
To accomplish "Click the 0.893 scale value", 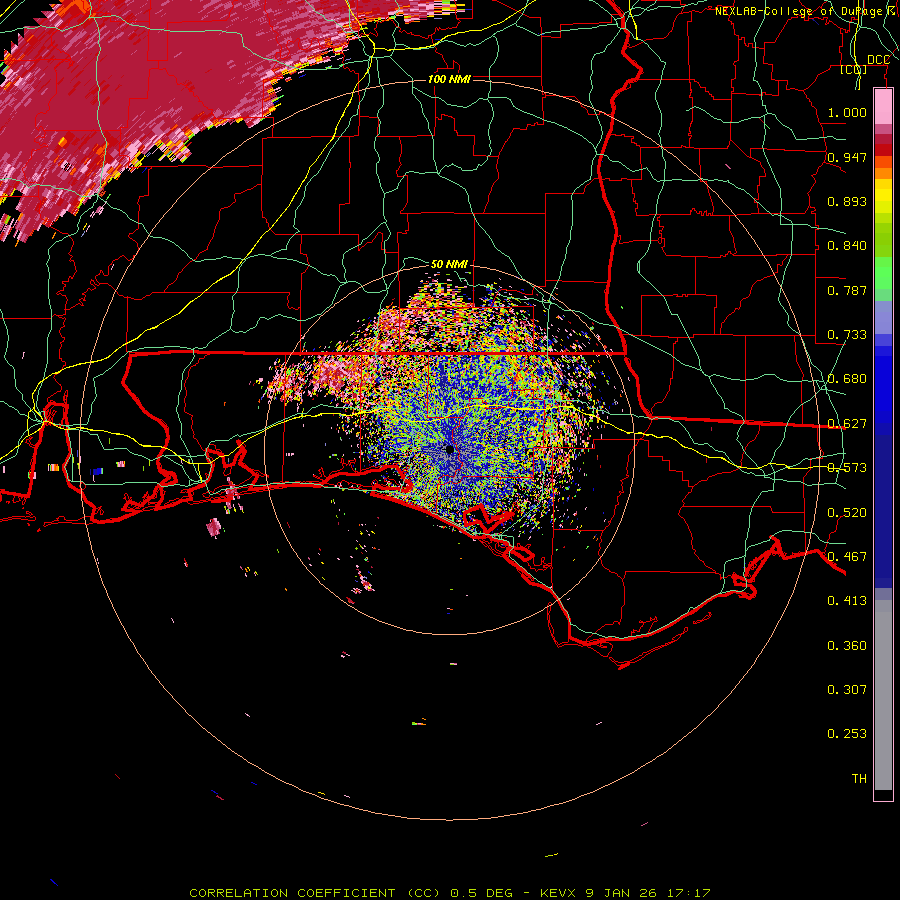I will pyautogui.click(x=847, y=201).
